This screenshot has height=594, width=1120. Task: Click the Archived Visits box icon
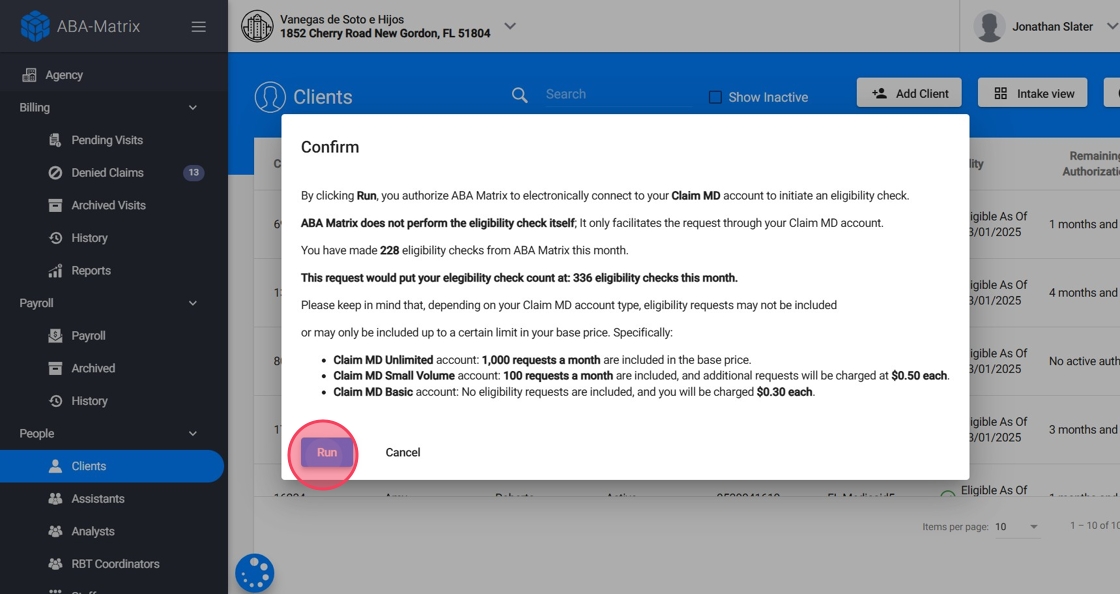pos(55,206)
